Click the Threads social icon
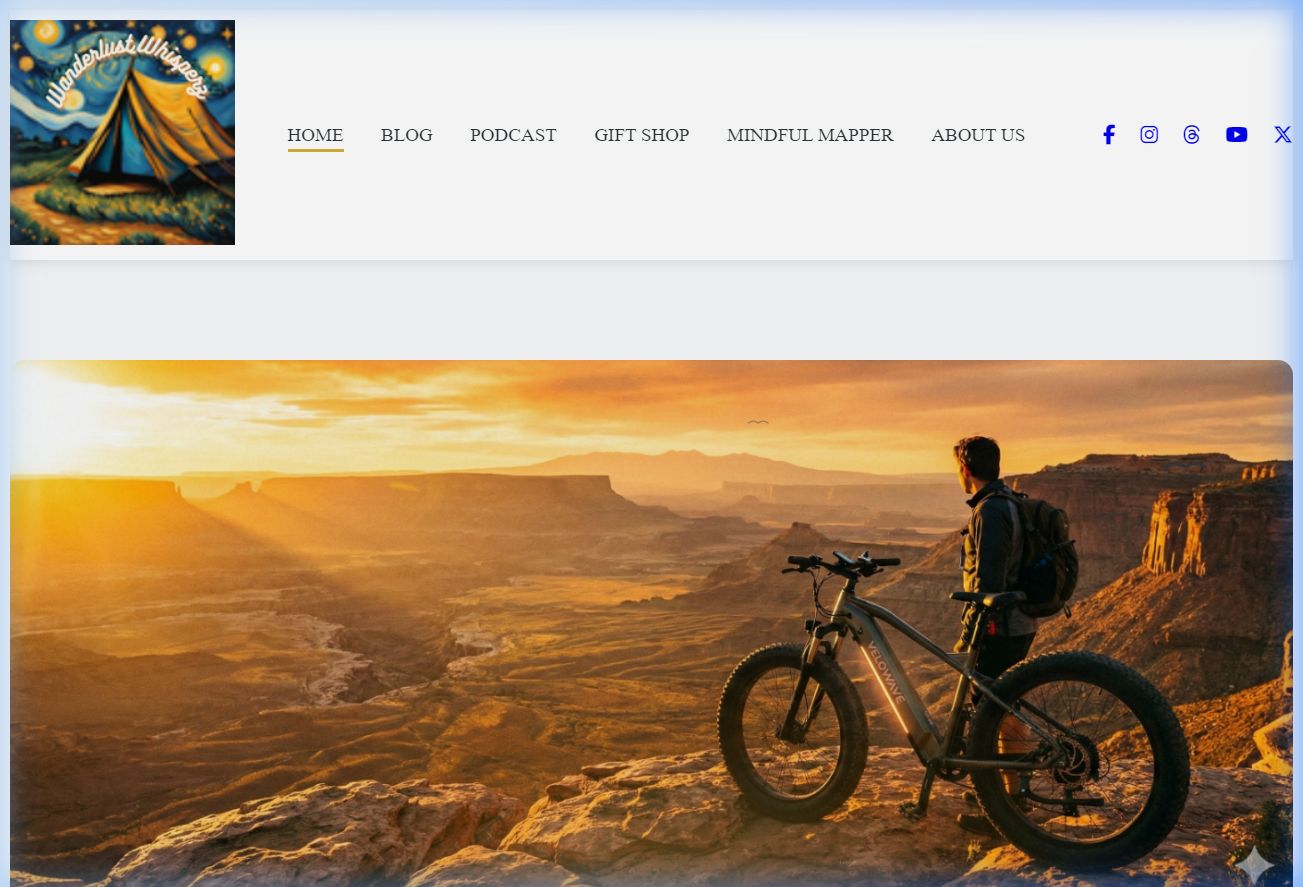 1191,135
